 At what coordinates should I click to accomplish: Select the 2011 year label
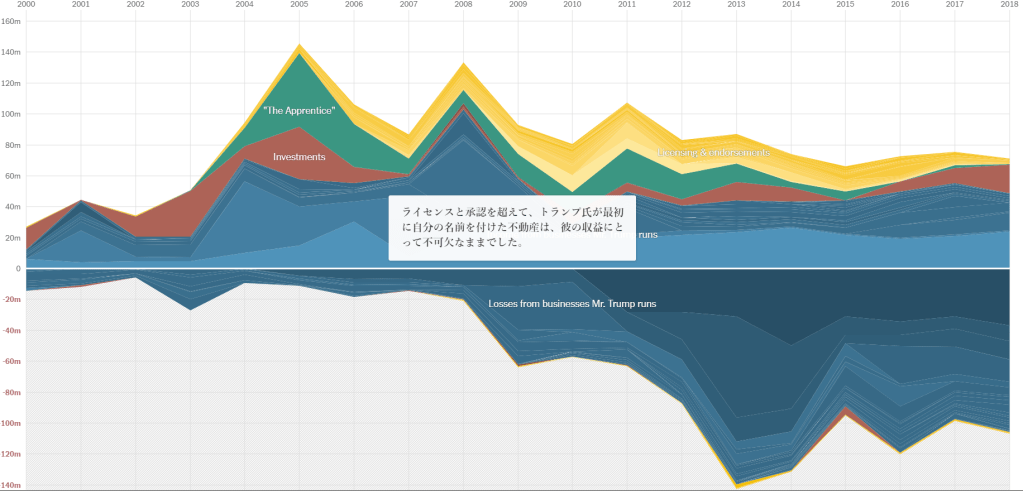point(627,5)
